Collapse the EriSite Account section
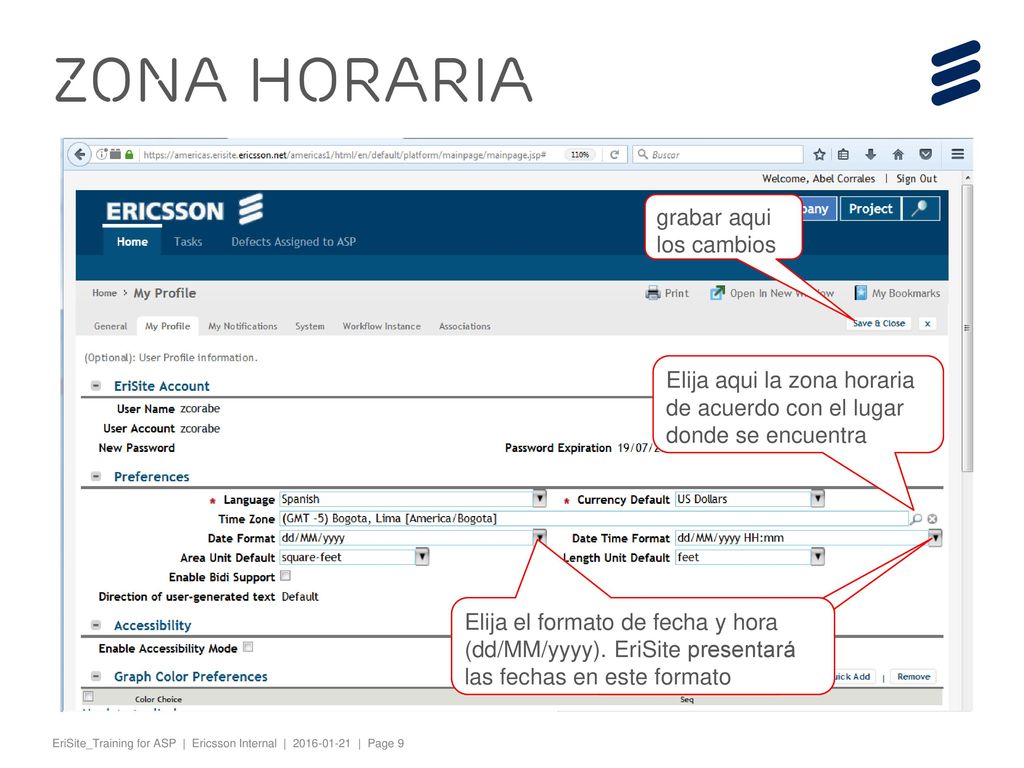This screenshot has height=768, width=1024. [96, 386]
